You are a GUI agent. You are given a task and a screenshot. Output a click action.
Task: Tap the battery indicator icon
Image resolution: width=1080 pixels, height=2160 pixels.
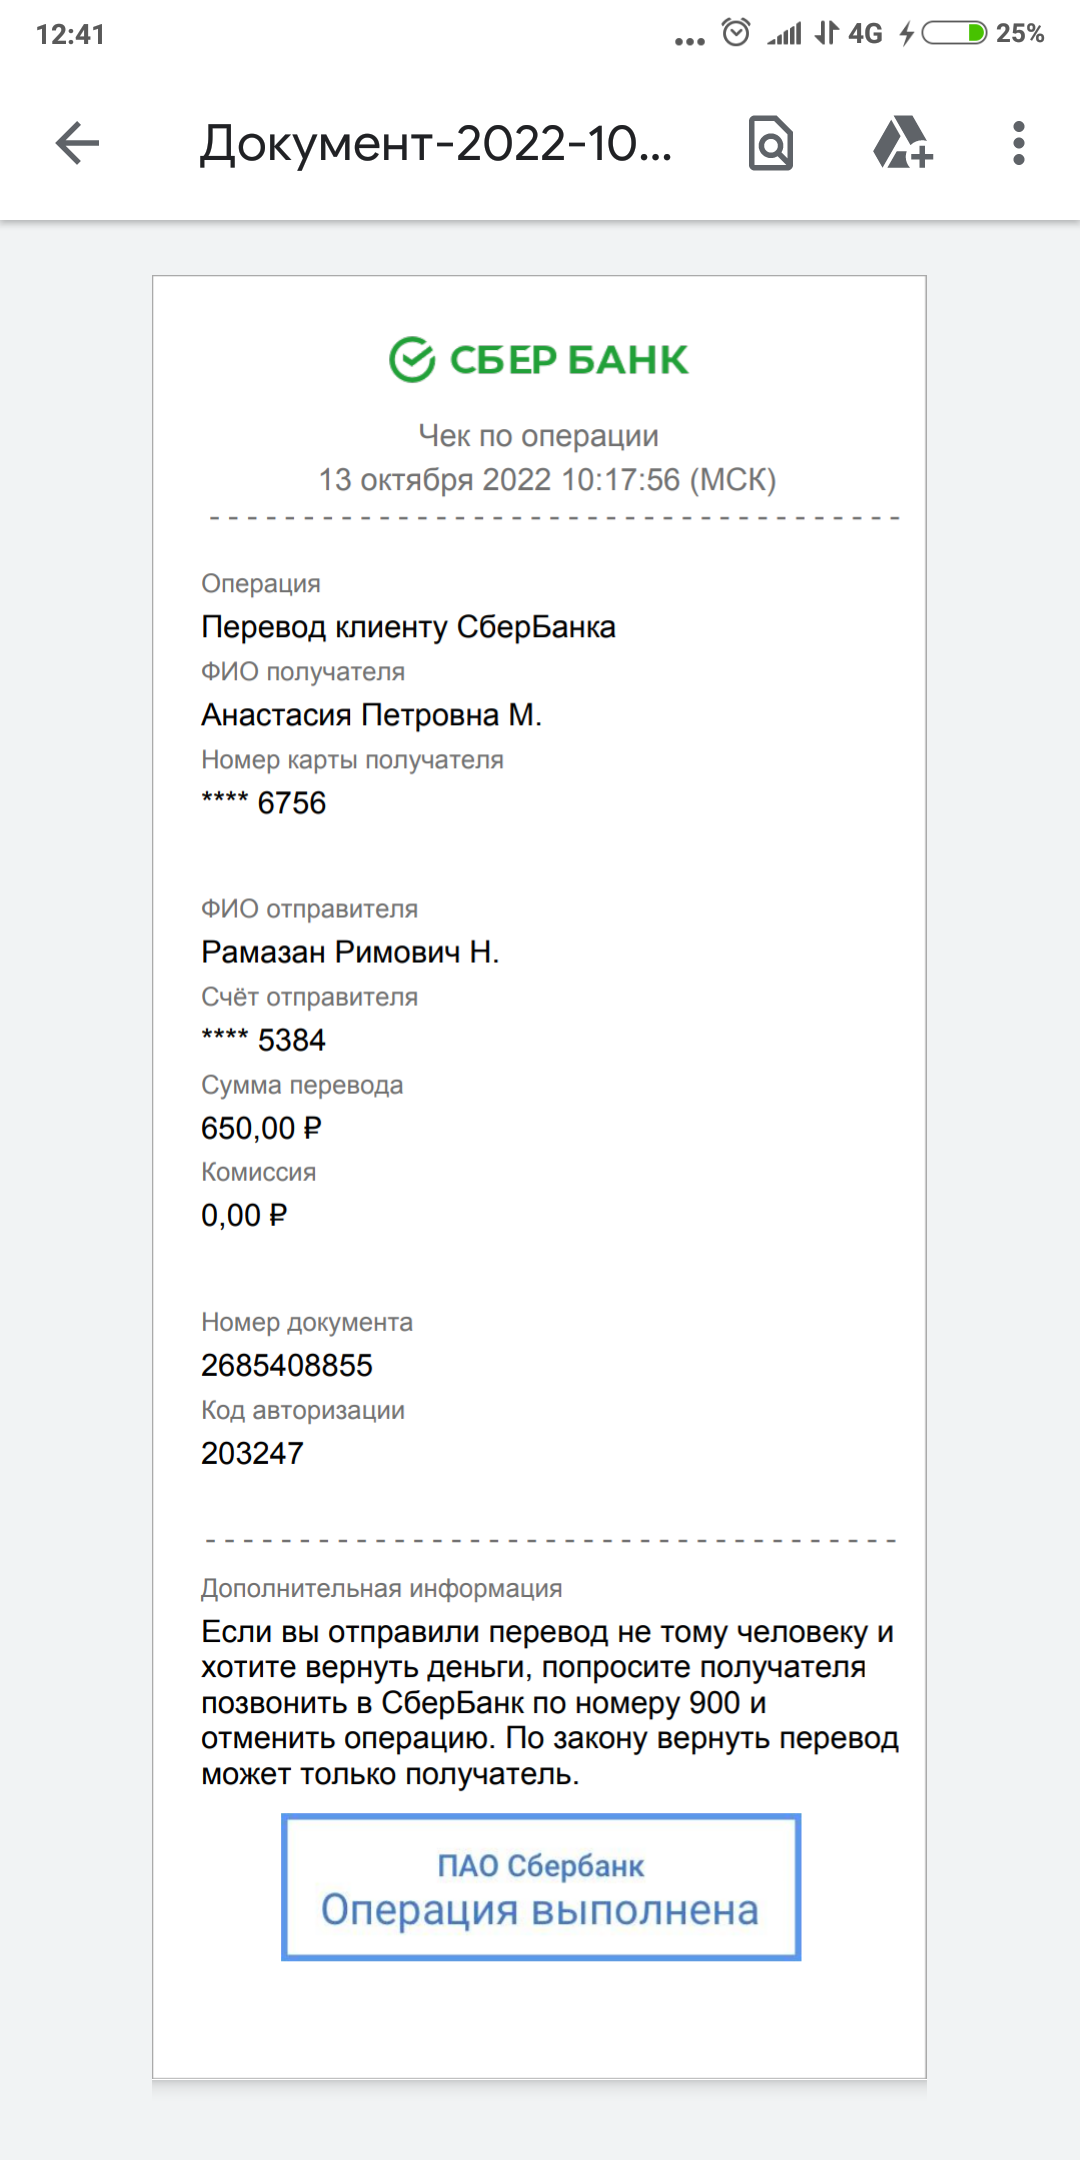coord(954,33)
